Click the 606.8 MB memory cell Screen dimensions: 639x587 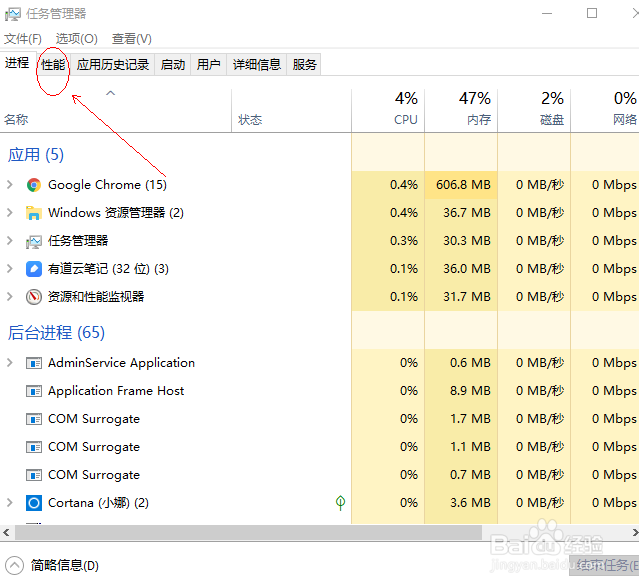[x=461, y=185]
